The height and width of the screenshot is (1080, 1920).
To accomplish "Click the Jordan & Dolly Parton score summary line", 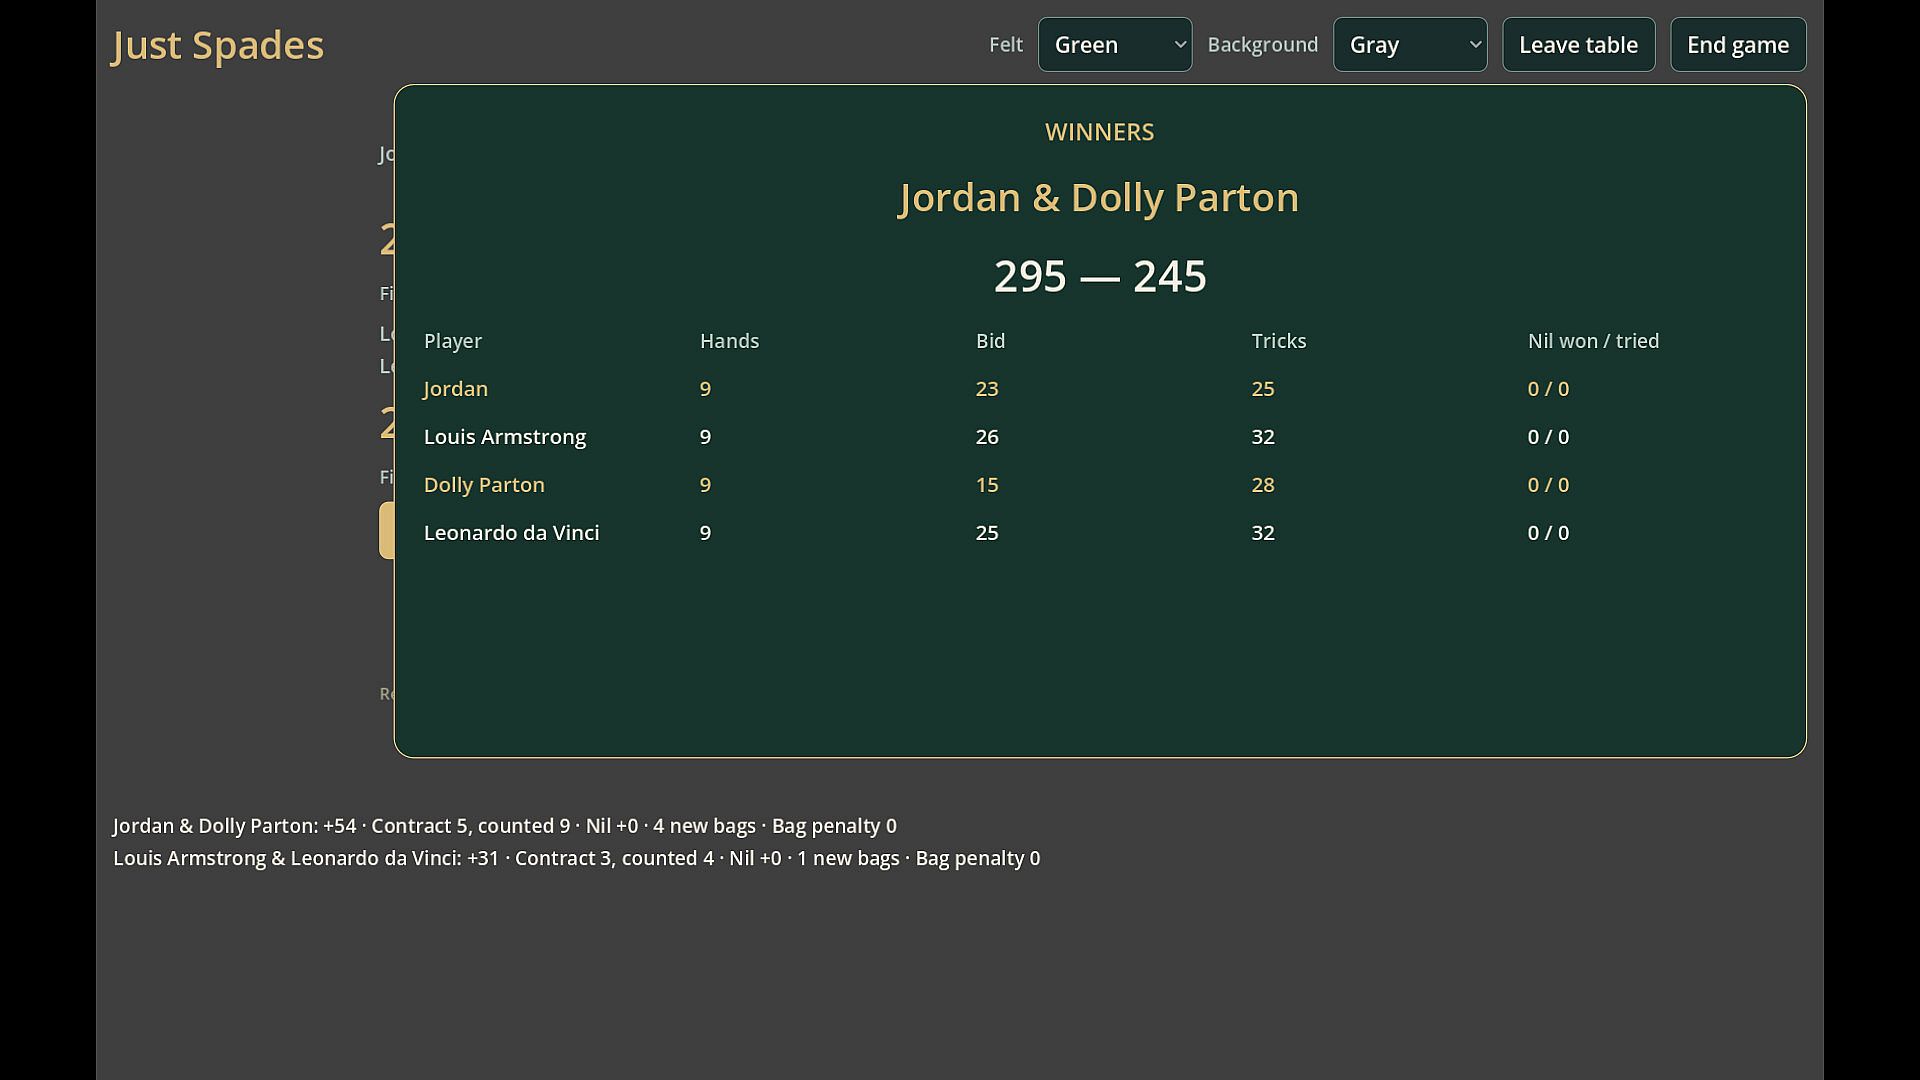I will 505,826.
